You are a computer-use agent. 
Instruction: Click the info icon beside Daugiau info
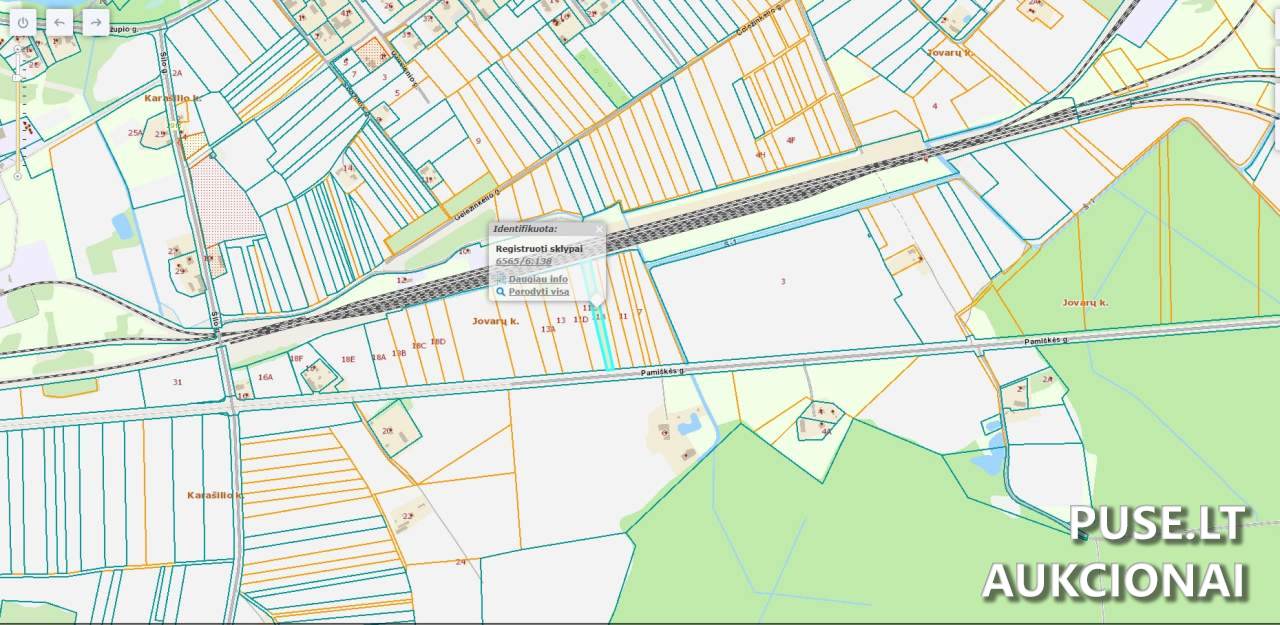click(501, 279)
